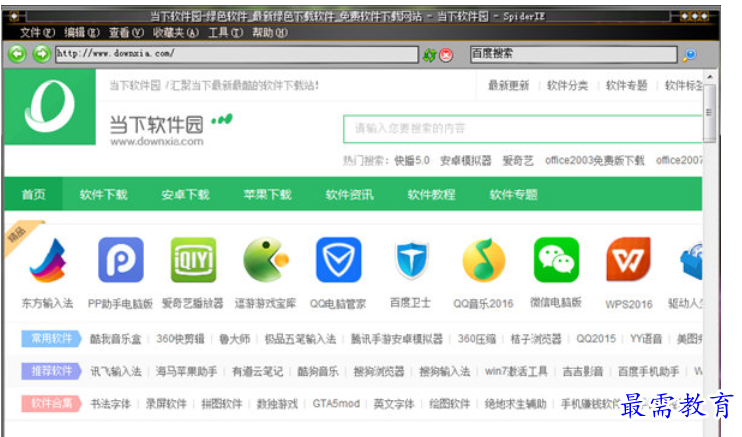Viewport: 742px width, 437px height.
Task: Open the 腾讯手游安卓模拟器 link
Action: (x=397, y=339)
